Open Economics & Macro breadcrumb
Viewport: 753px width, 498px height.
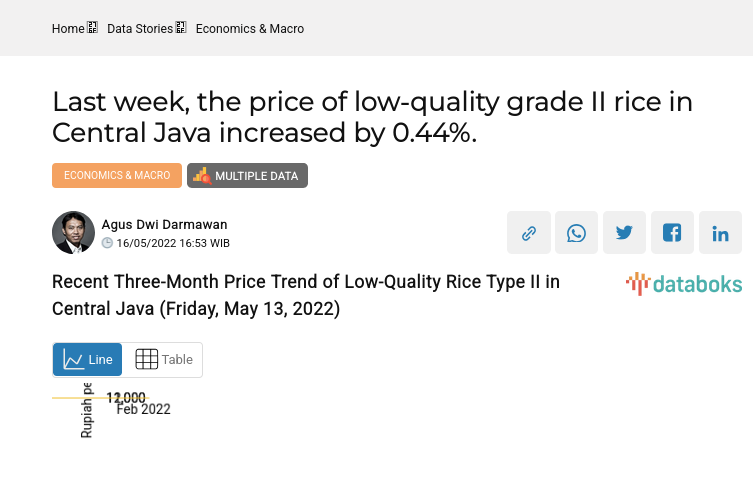point(250,29)
